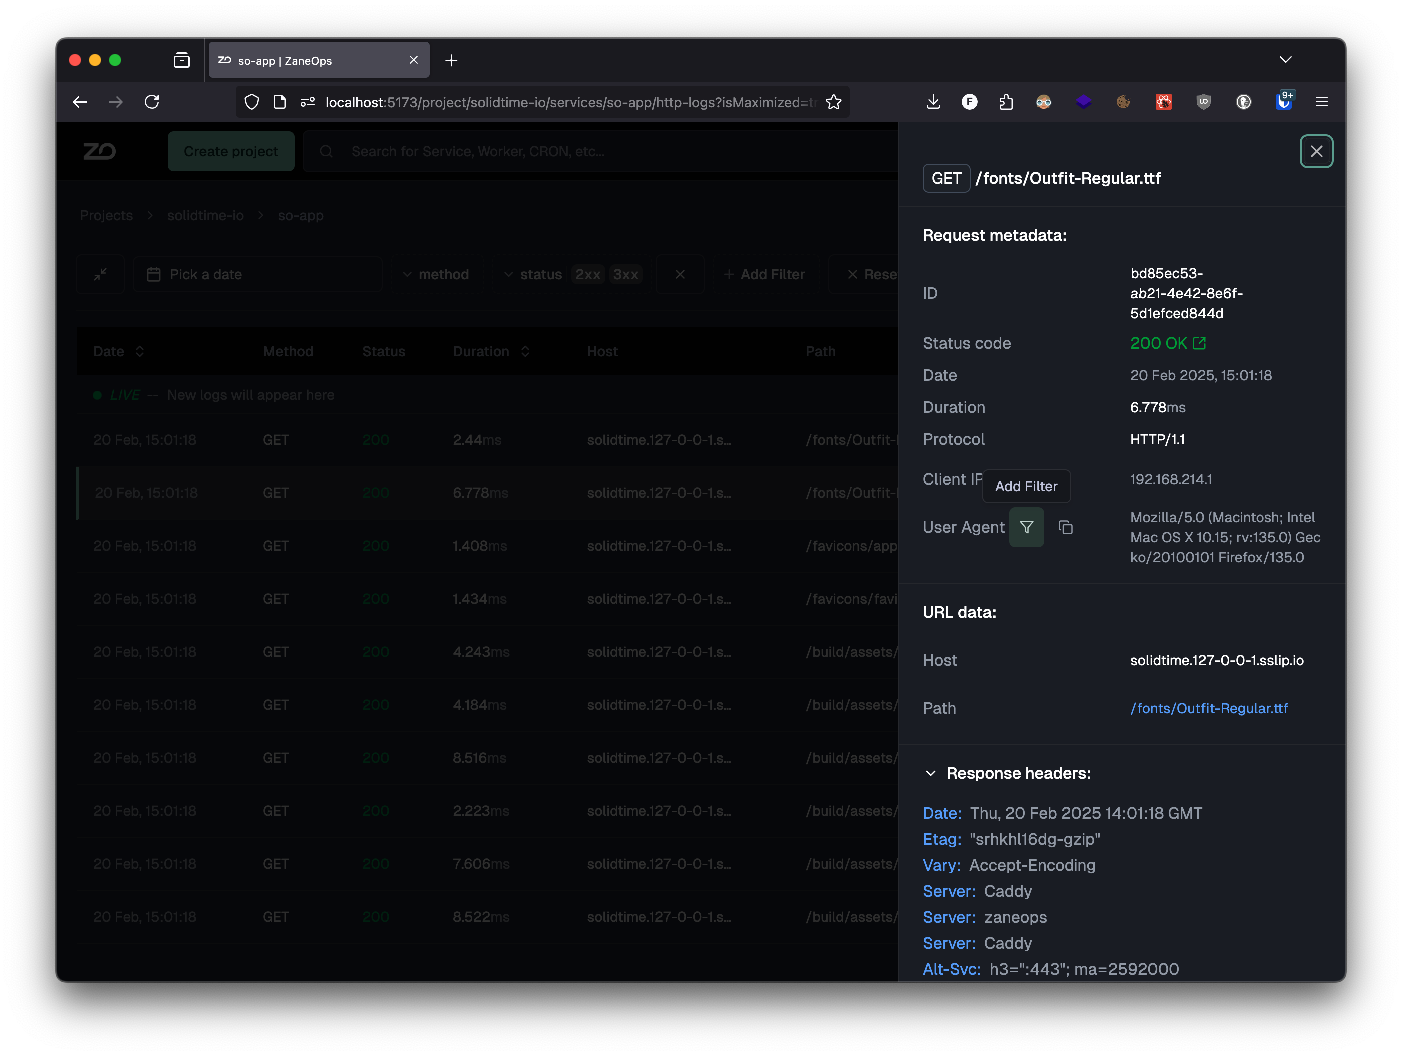Open the 200 OK status link

point(1168,343)
